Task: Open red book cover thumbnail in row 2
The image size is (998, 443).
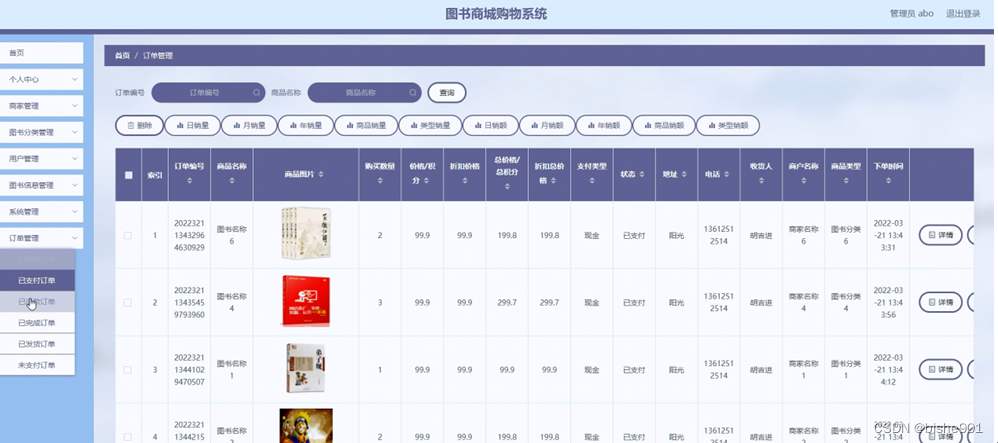Action: coord(306,300)
